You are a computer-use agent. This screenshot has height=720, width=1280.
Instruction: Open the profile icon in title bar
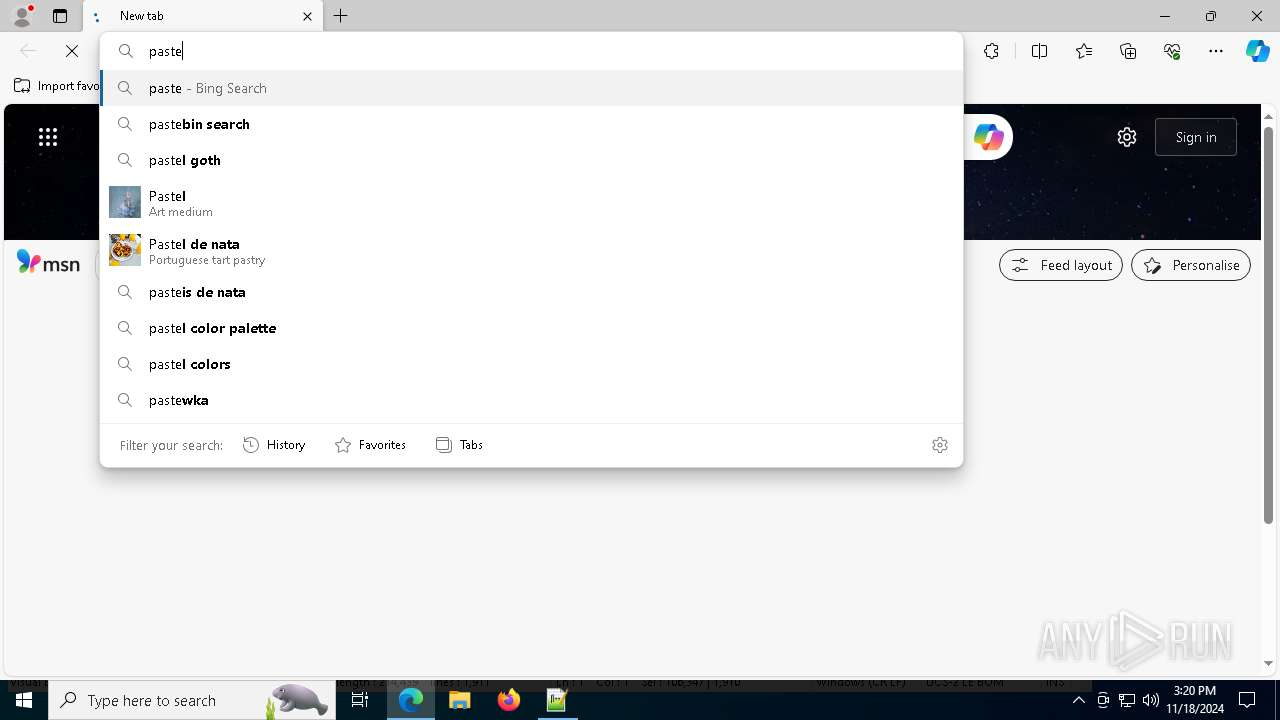22,16
